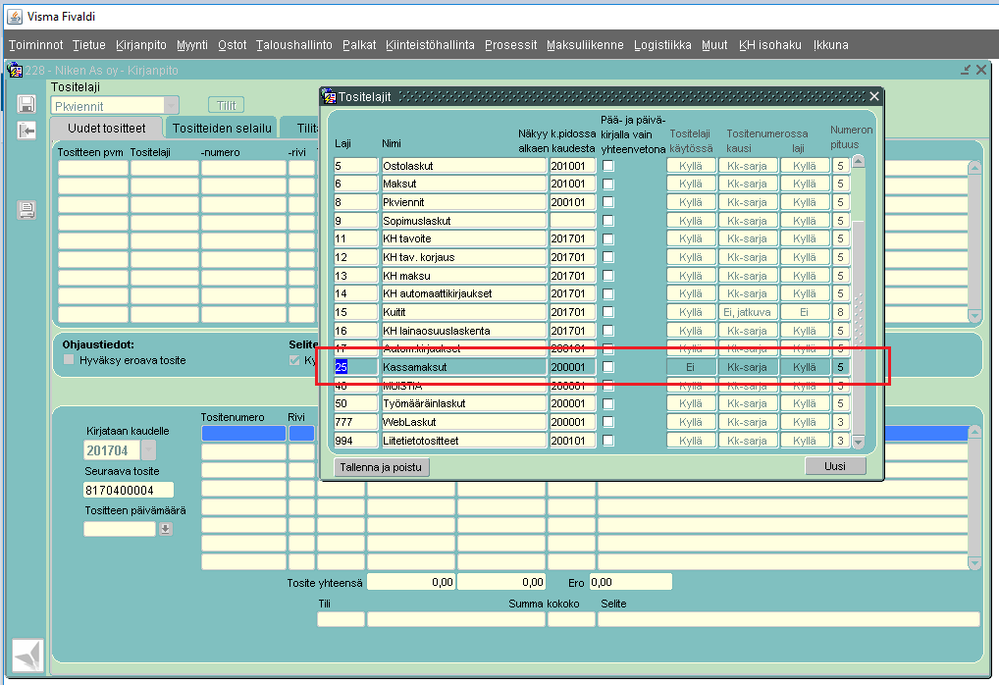Image resolution: width=999 pixels, height=685 pixels.
Task: Click the Kirjanpito window restore icon
Action: (966, 69)
